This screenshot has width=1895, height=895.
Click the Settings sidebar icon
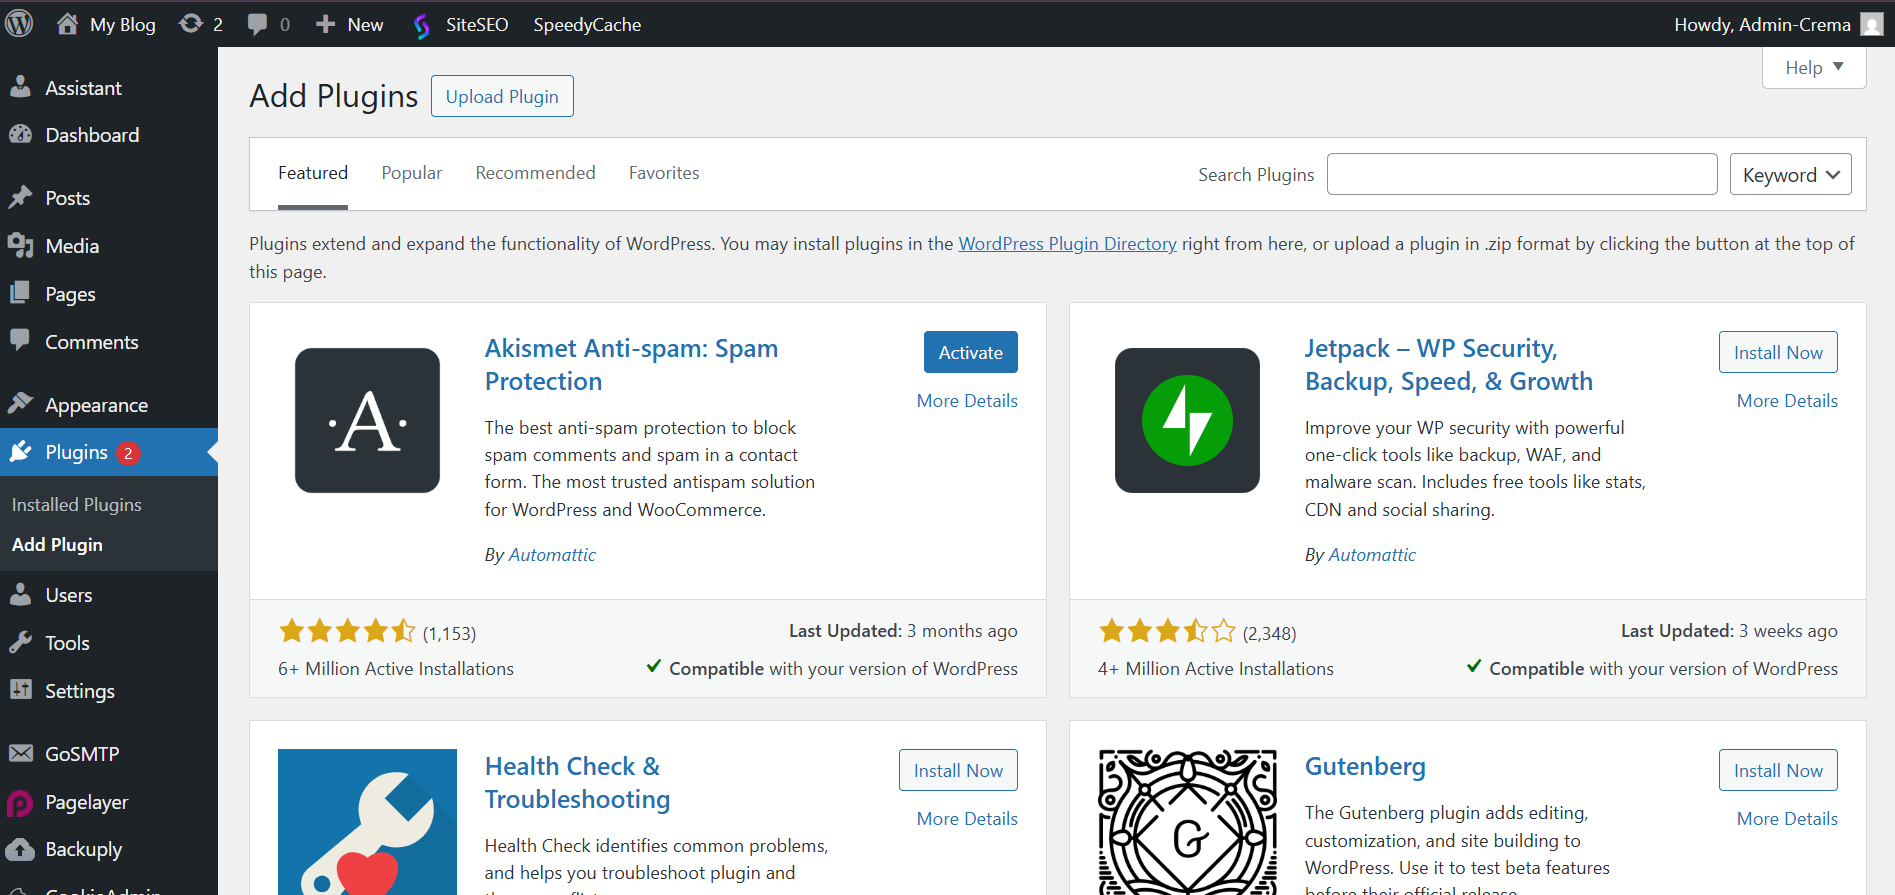coord(20,690)
